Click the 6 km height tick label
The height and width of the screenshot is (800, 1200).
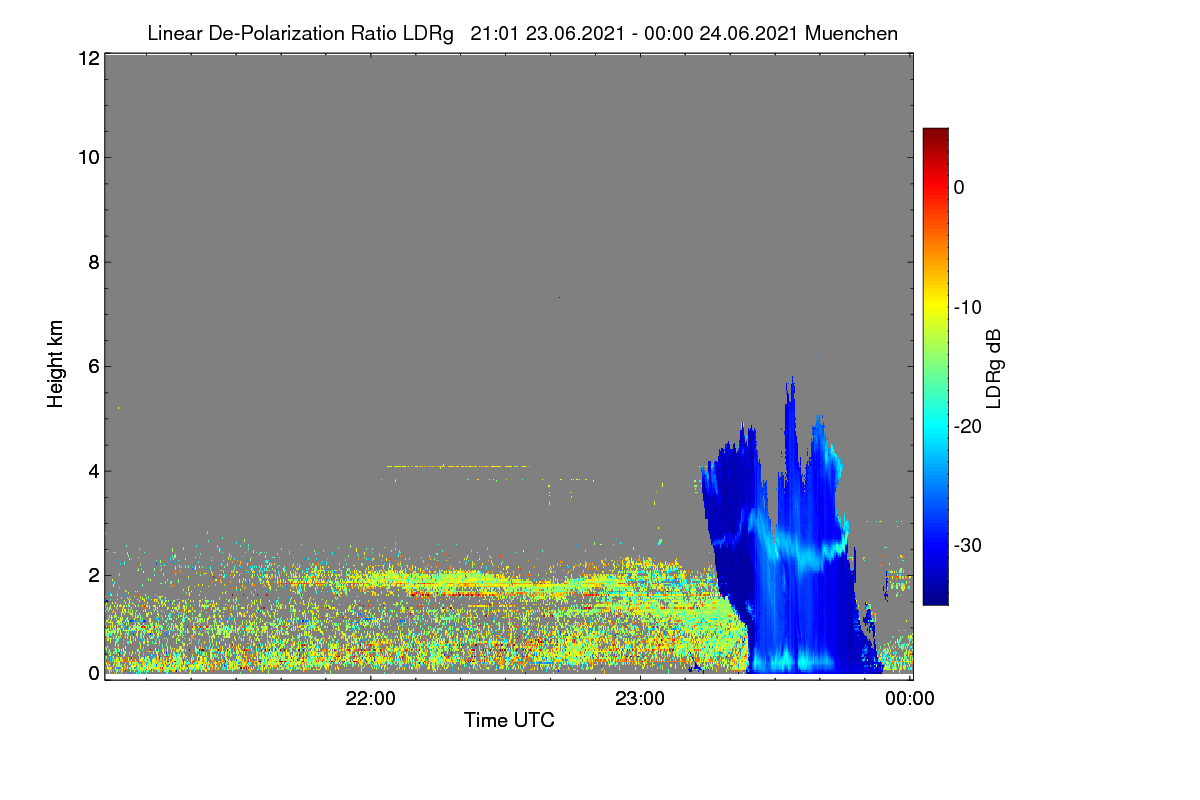(x=92, y=366)
